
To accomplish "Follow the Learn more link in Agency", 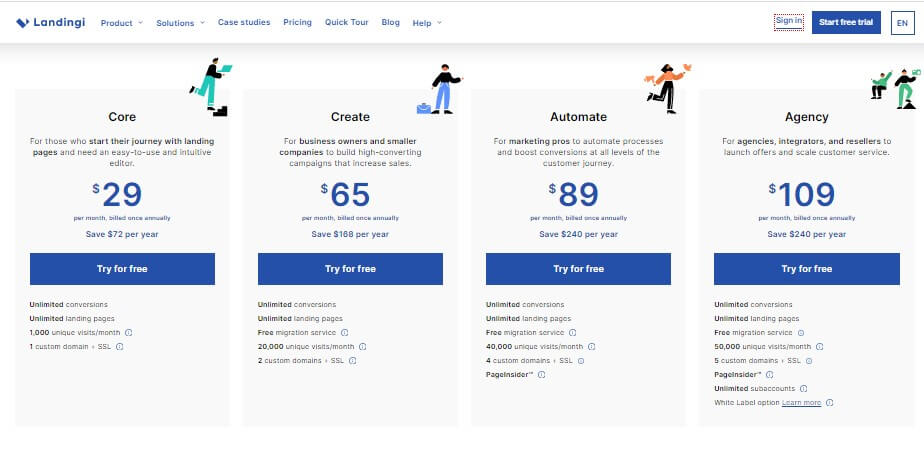I will [801, 403].
